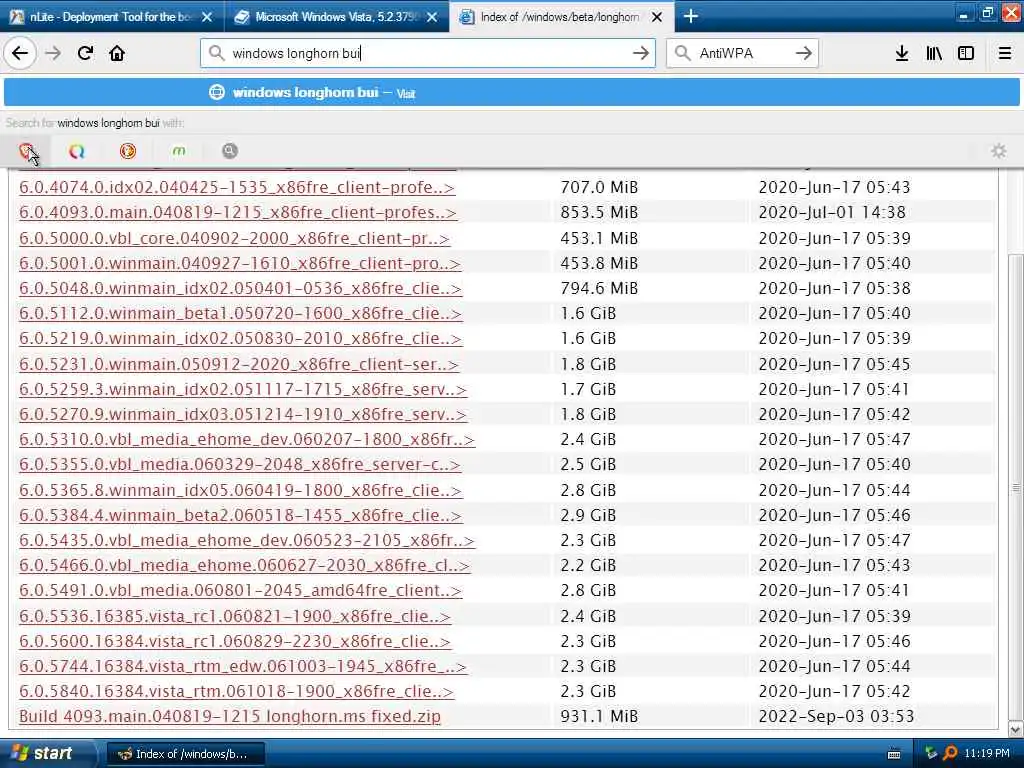Search with the first red search engine icon

[26, 151]
